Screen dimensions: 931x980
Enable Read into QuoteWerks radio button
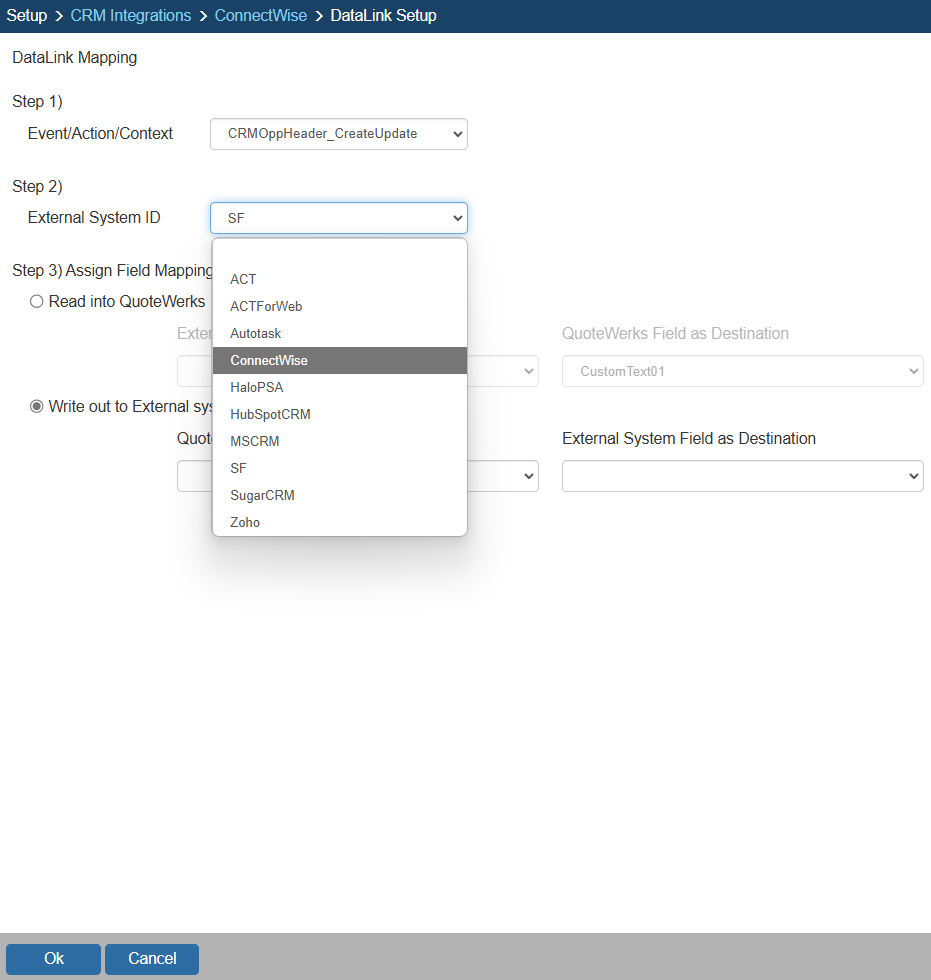[37, 301]
